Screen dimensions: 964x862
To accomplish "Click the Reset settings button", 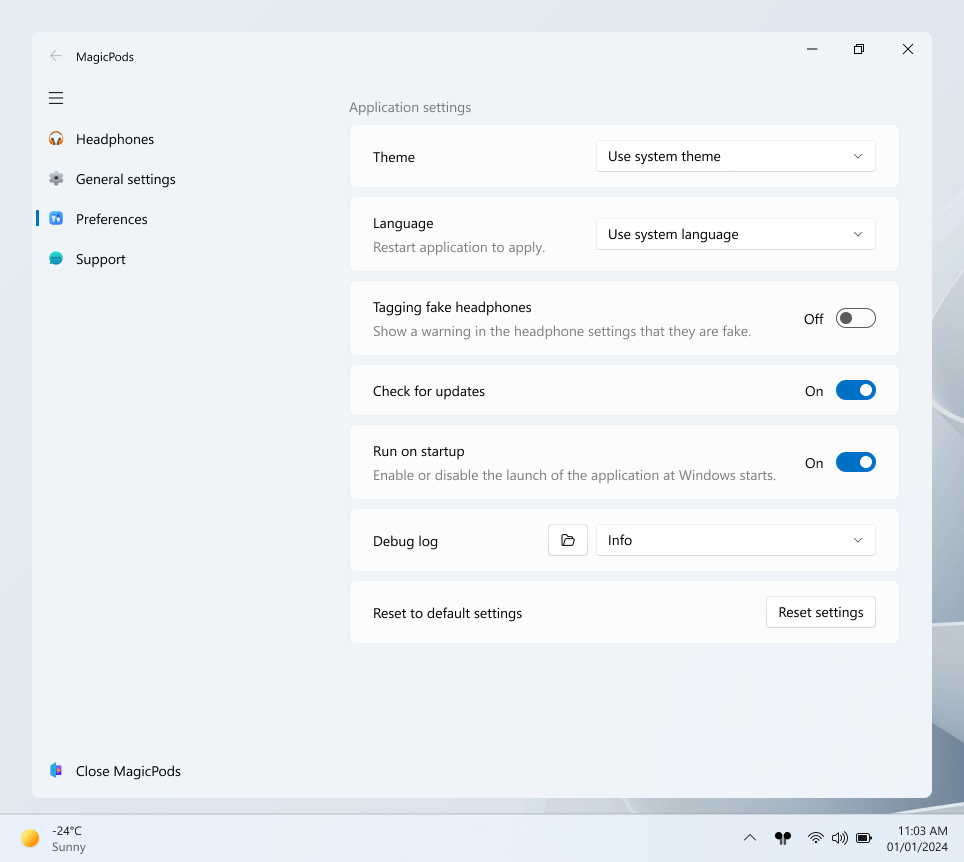I will pos(820,612).
